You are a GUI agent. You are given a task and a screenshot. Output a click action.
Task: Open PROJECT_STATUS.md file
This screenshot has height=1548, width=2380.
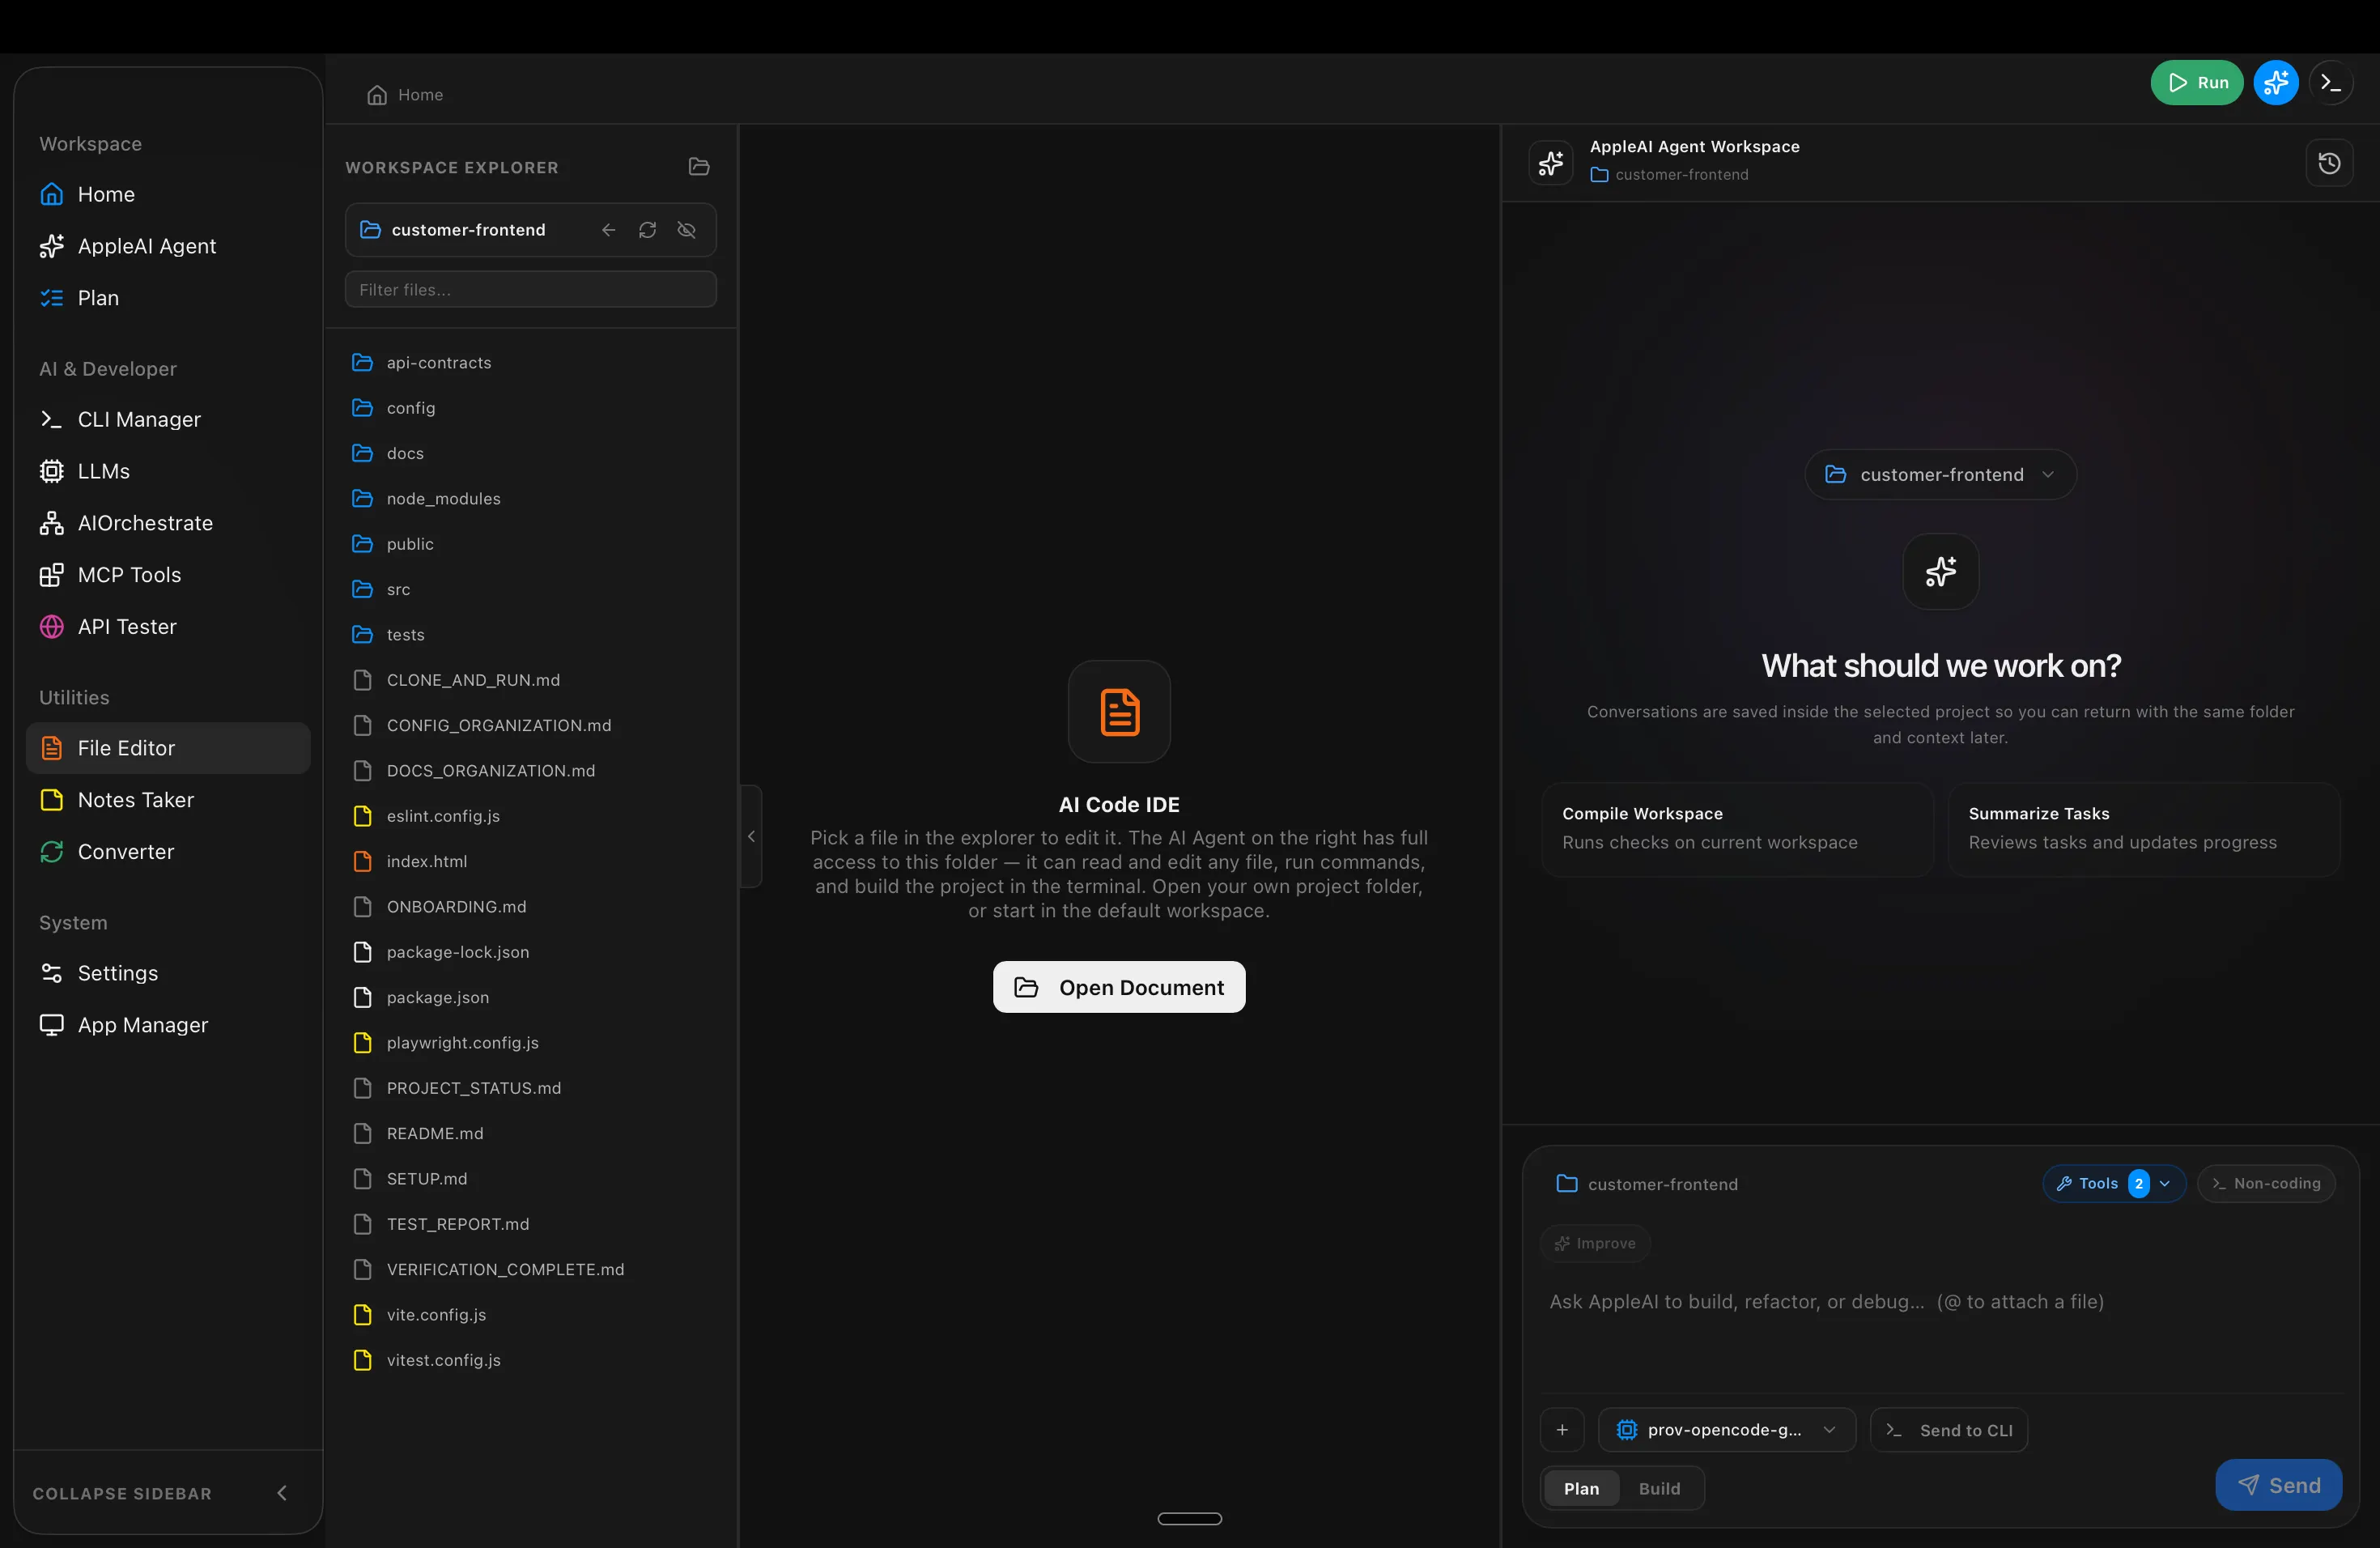[530, 1088]
